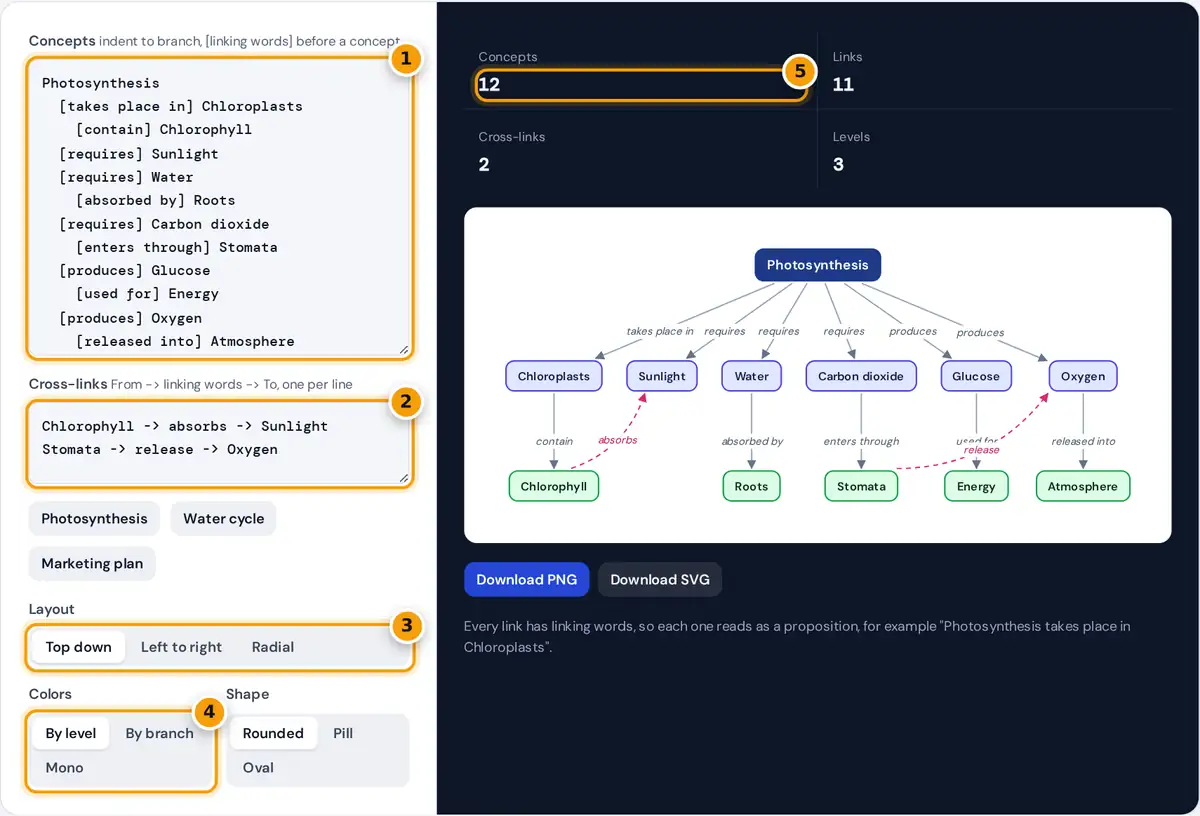Click the red 'absorbs' cross-link label
This screenshot has width=1200, height=816.
tap(617, 440)
